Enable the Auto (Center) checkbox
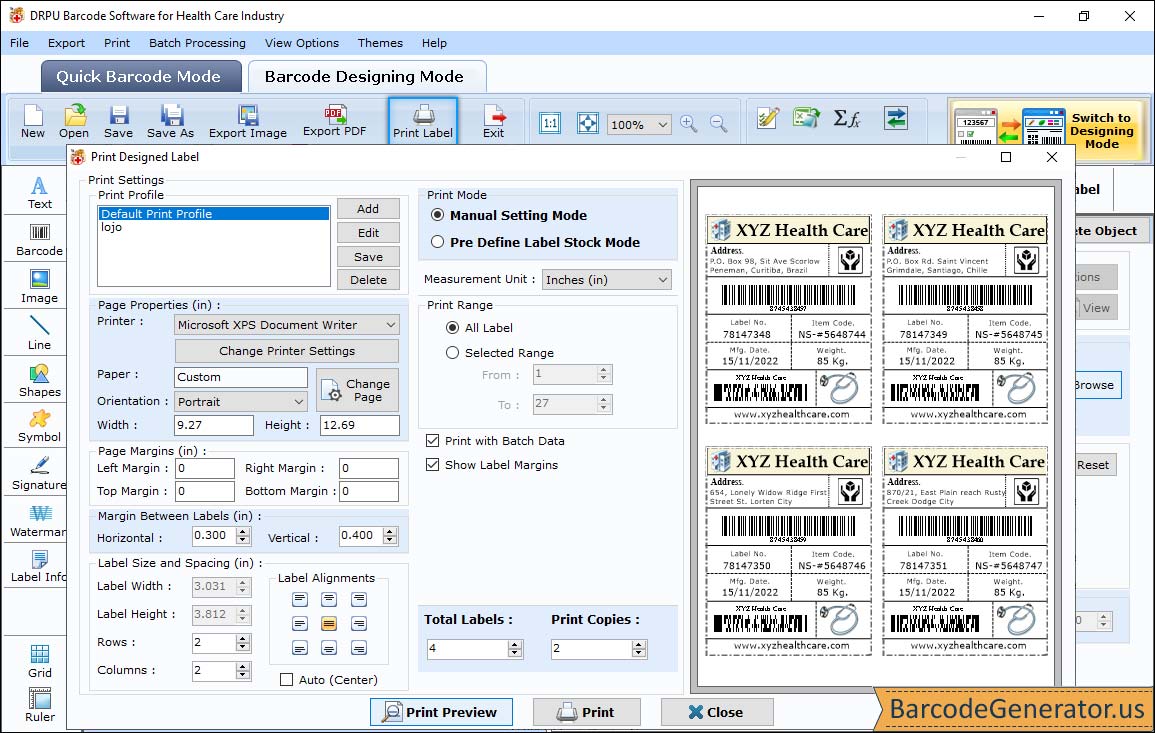This screenshot has height=733, width=1155. (x=287, y=679)
